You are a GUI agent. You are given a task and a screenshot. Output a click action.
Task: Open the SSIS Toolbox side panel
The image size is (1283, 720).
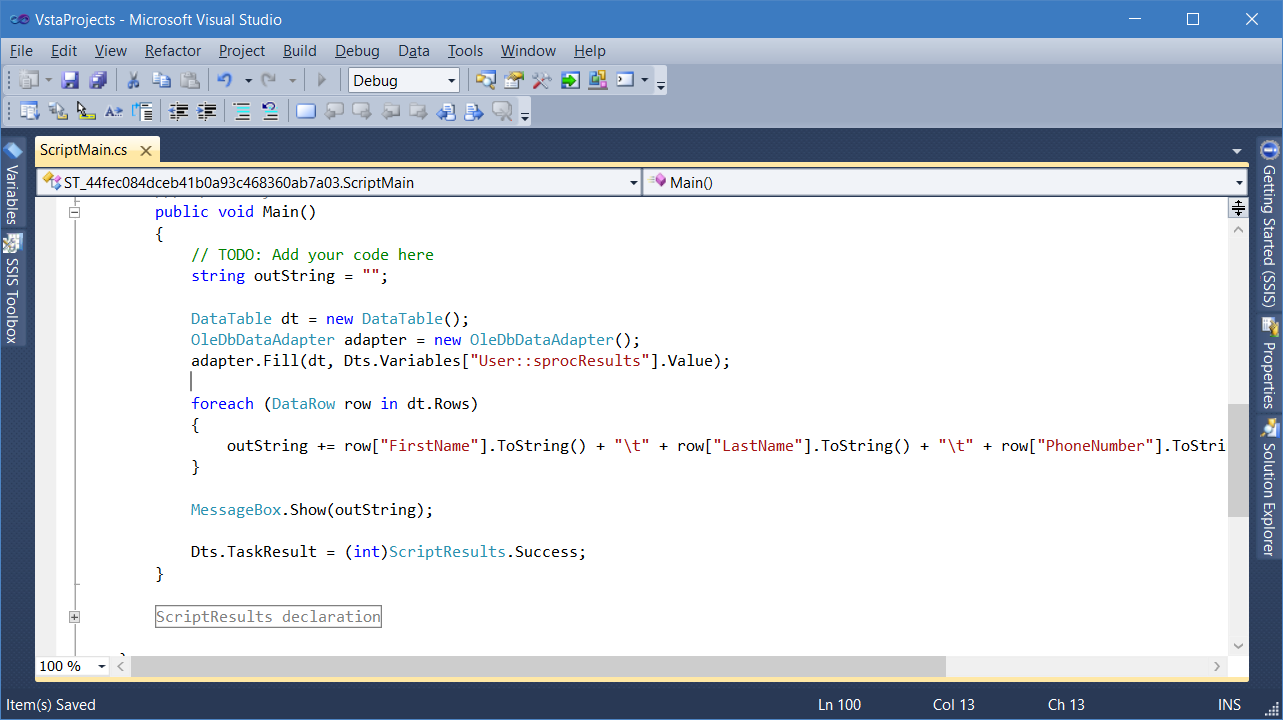(12, 290)
